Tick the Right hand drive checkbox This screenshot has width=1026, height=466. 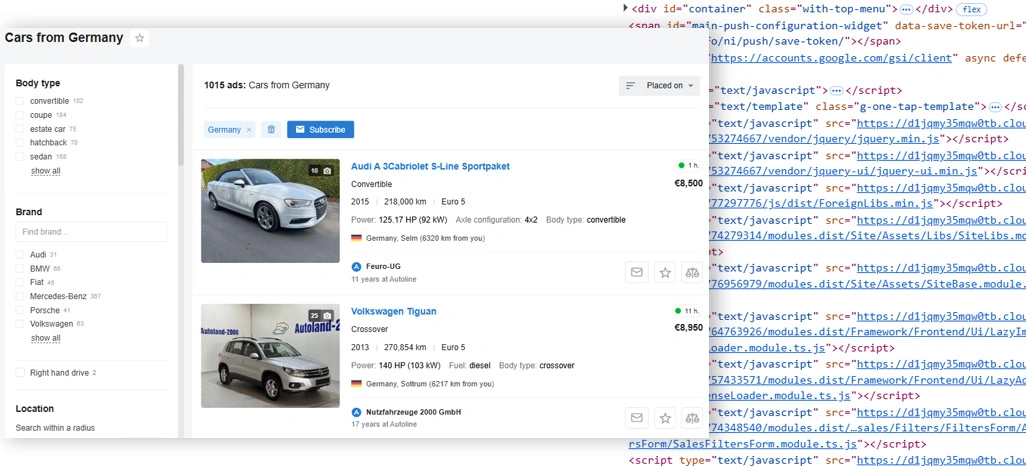click(20, 373)
